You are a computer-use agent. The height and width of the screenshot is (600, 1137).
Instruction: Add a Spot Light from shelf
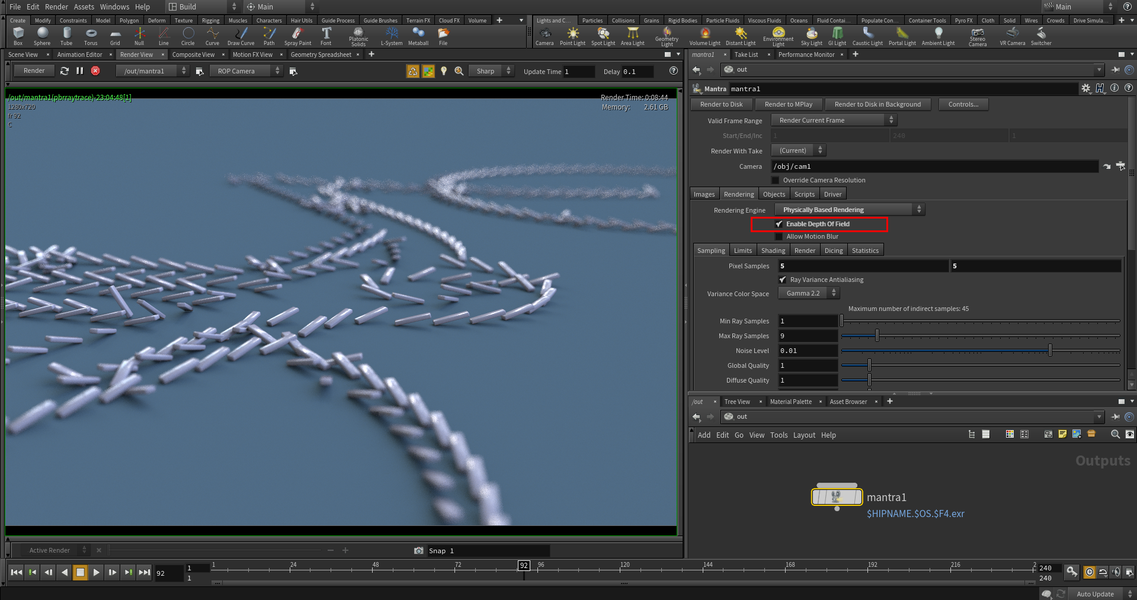[x=603, y=36]
